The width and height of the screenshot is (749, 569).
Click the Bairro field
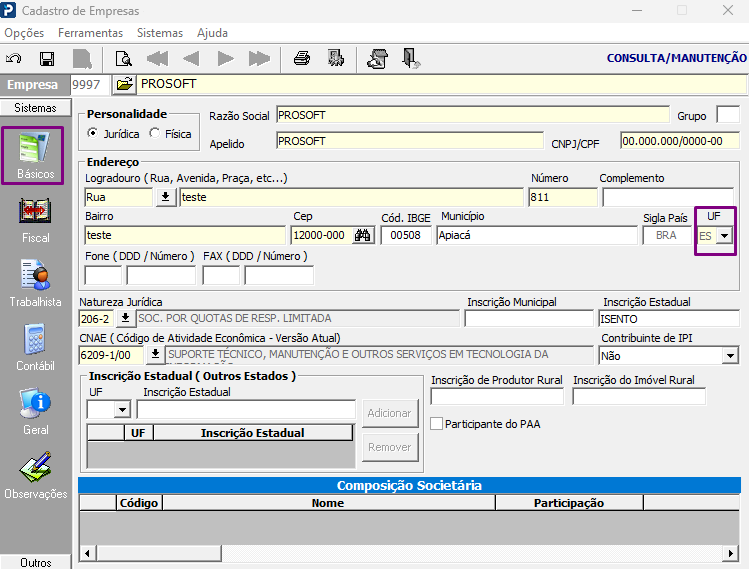click(x=185, y=235)
